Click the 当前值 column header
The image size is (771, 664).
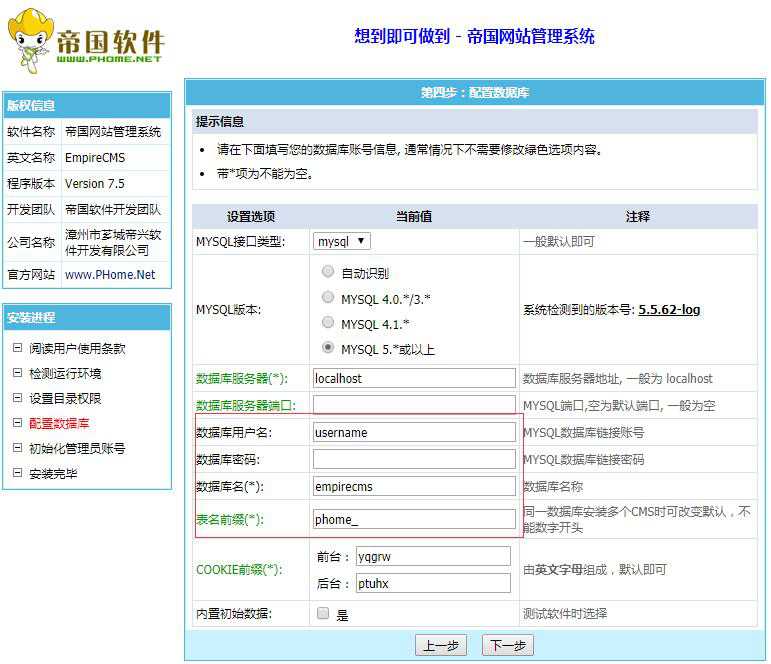click(414, 216)
